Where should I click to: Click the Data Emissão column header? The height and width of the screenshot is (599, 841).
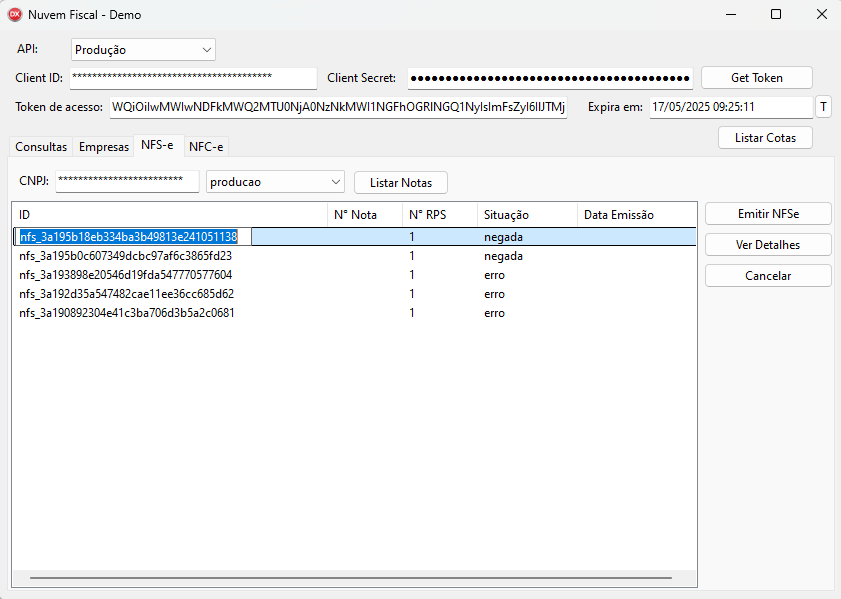click(637, 215)
